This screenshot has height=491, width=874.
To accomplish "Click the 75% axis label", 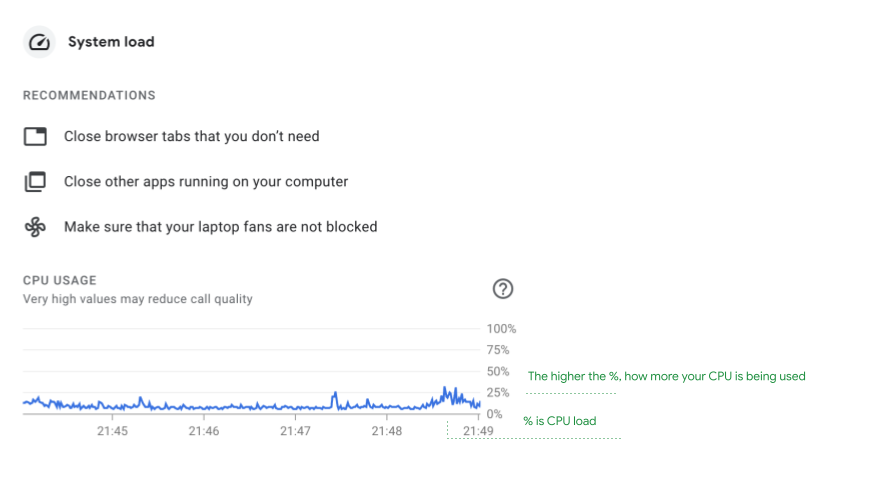I will [498, 350].
